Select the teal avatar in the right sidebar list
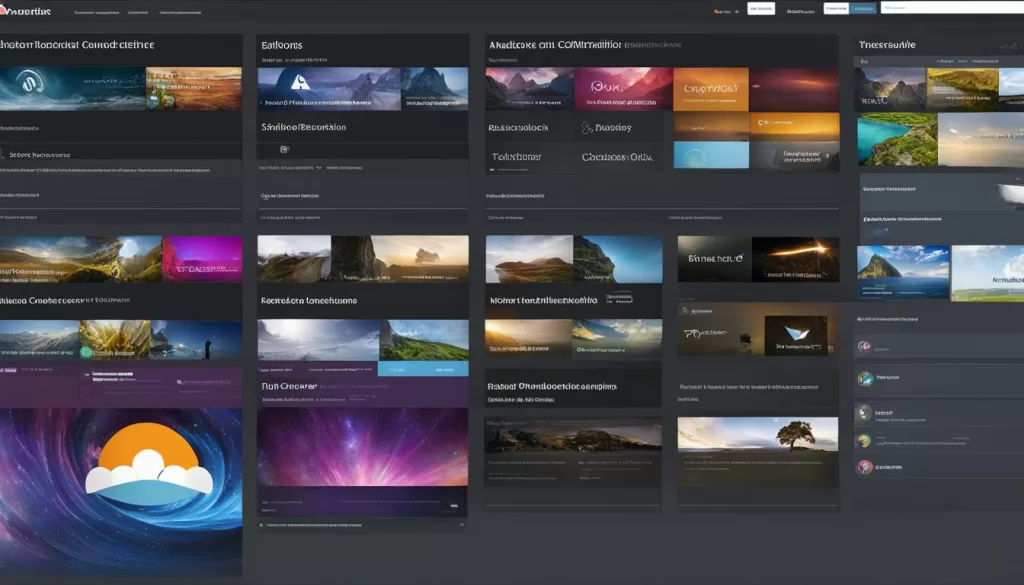This screenshot has width=1024, height=585. pyautogui.click(x=864, y=379)
